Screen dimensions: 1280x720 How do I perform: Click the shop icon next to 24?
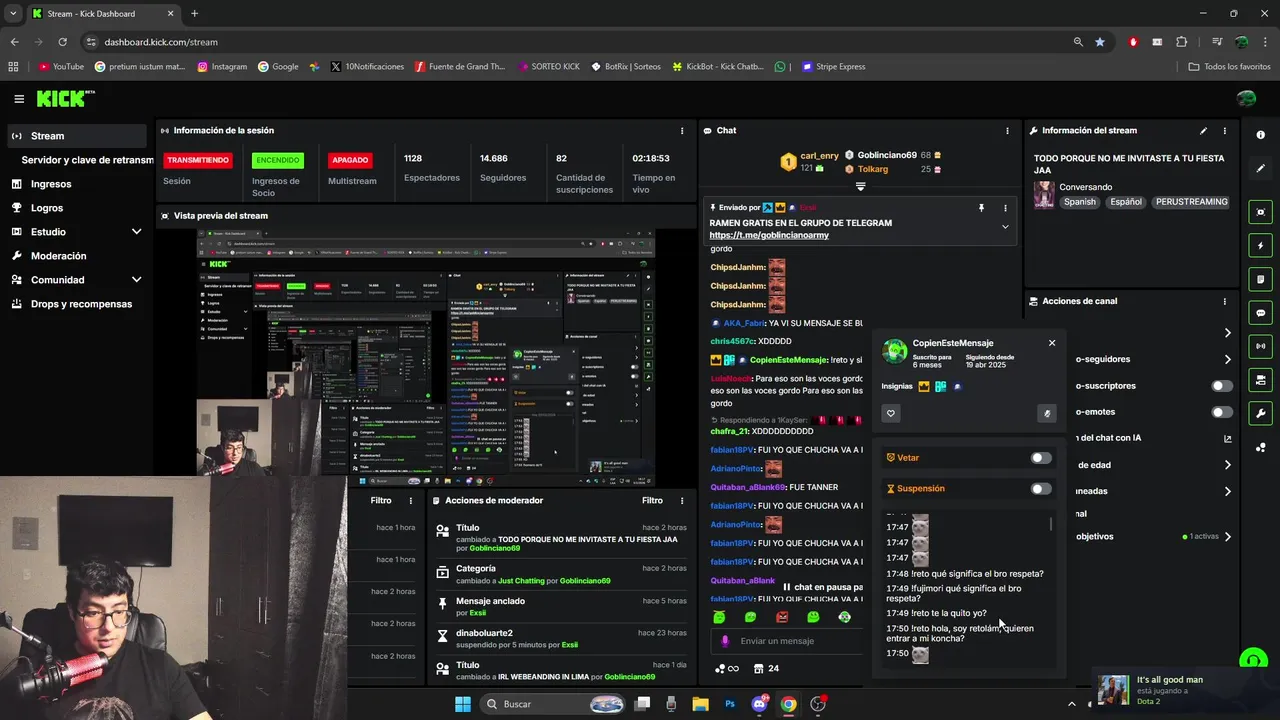click(758, 668)
